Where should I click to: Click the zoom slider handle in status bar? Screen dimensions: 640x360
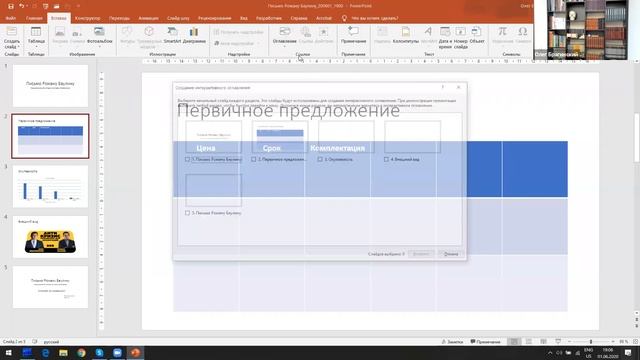[x=591, y=342]
